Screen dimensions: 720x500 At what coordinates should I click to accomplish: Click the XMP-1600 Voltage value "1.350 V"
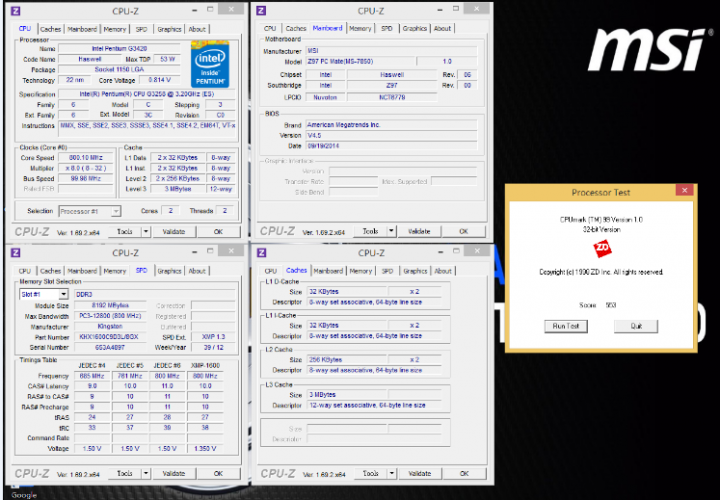click(205, 449)
